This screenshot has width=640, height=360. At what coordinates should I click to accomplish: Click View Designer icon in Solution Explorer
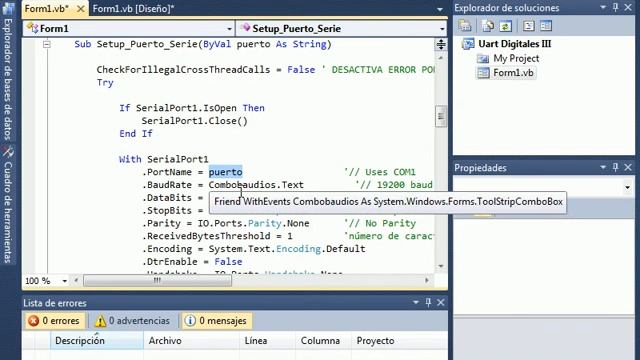click(546, 26)
